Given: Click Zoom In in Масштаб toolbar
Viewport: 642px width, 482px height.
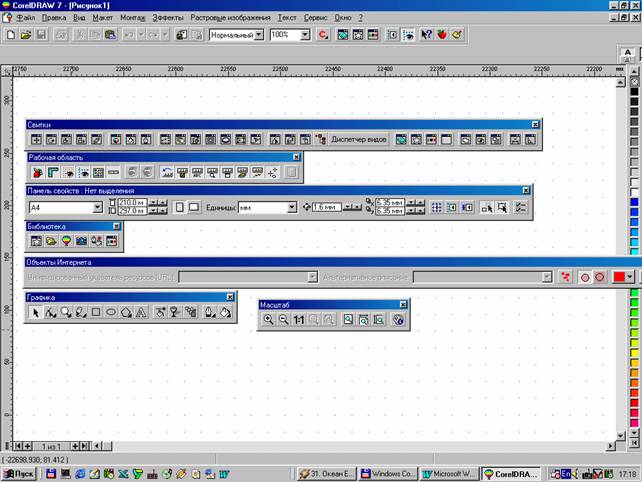Looking at the screenshot, I should click(x=268, y=319).
